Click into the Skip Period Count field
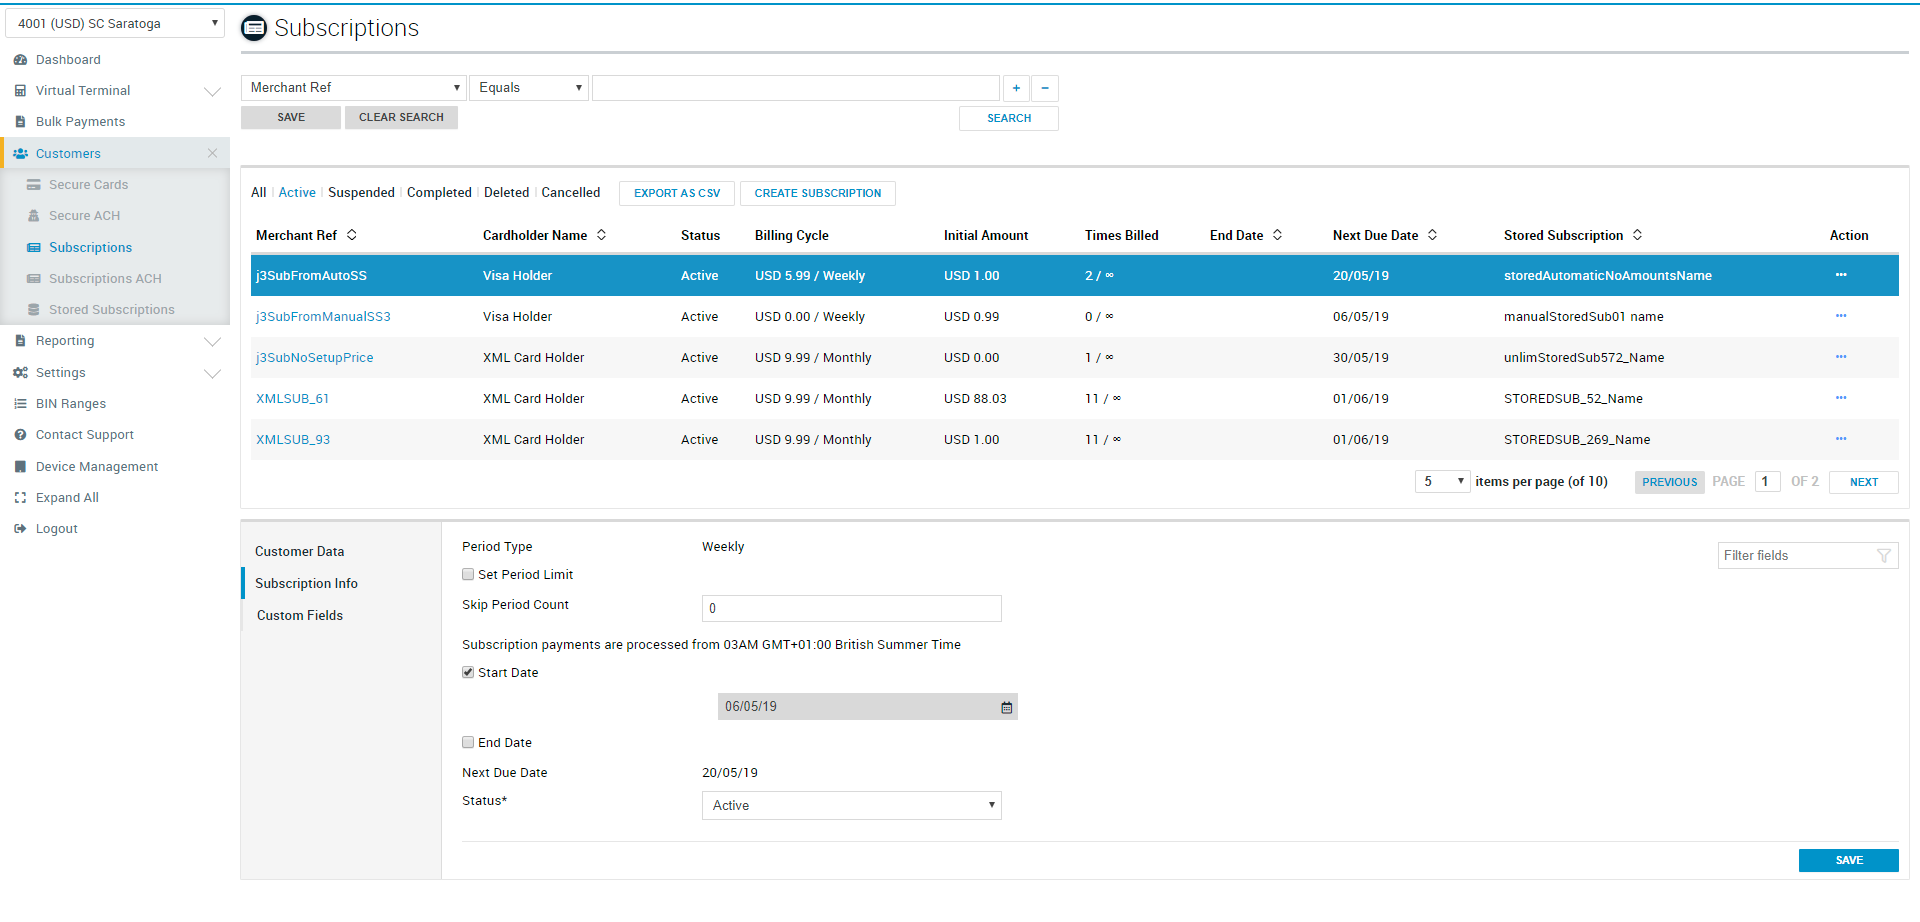Image resolution: width=1920 pixels, height=922 pixels. click(851, 608)
